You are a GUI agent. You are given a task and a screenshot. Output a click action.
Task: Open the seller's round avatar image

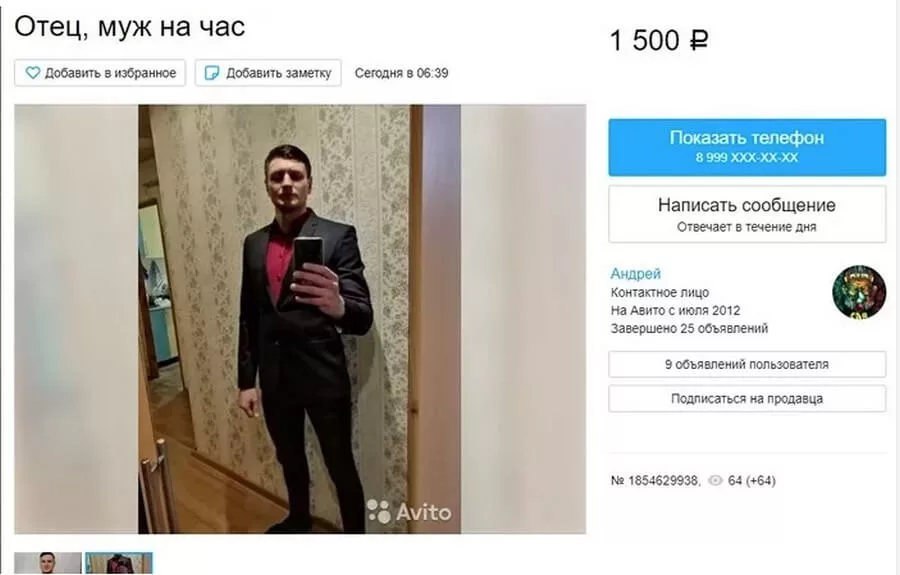tap(859, 292)
